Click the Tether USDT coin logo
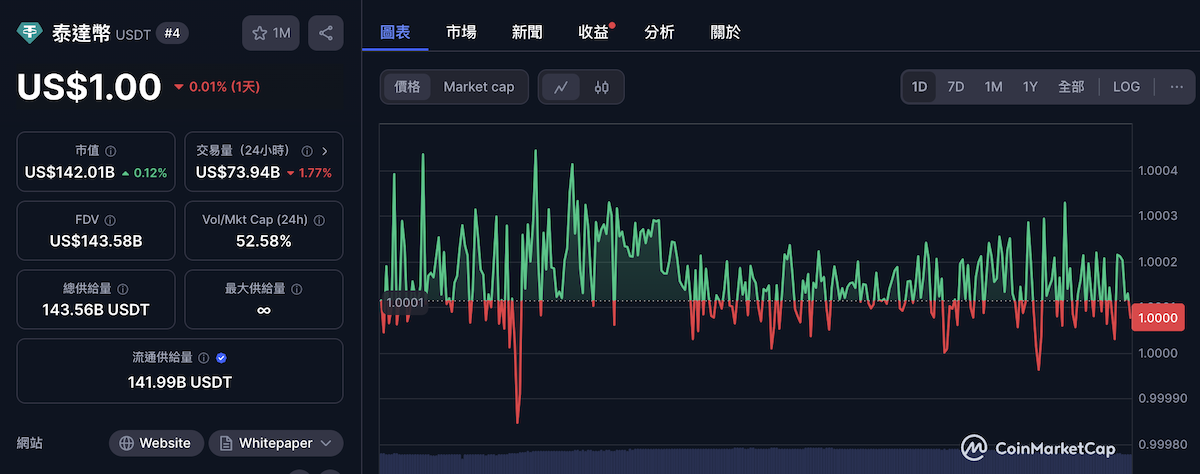This screenshot has height=474, width=1200. coord(30,33)
